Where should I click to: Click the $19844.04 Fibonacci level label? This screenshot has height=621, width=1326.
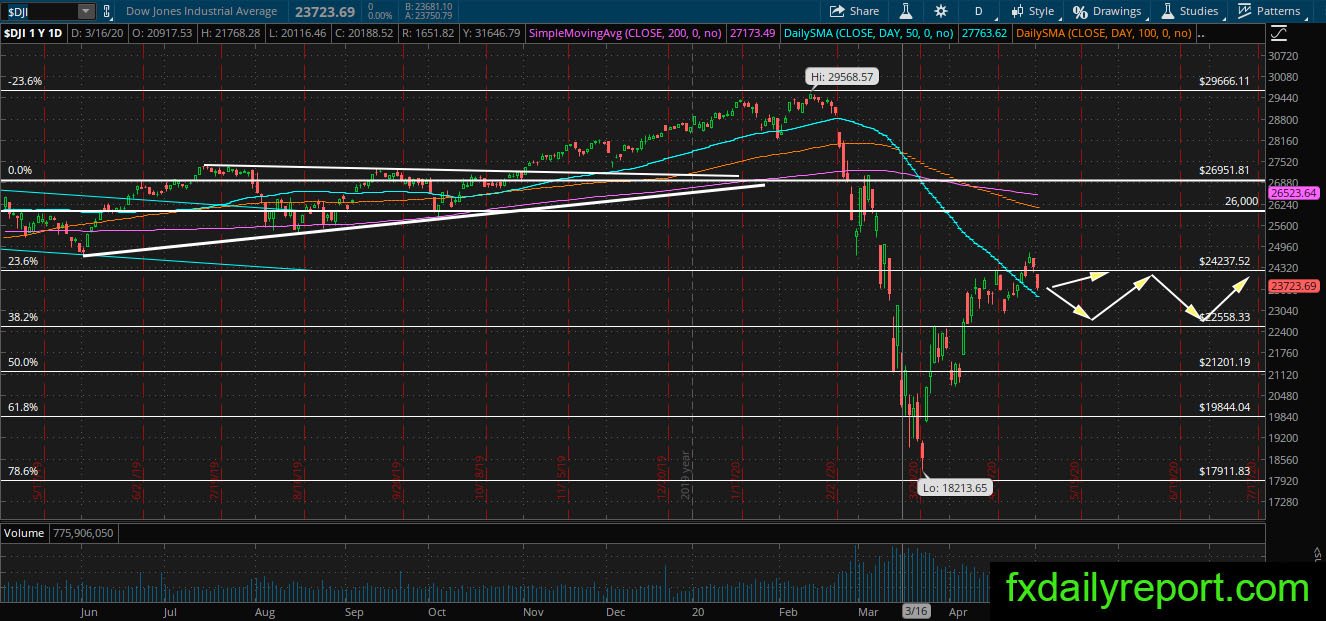[x=1225, y=407]
